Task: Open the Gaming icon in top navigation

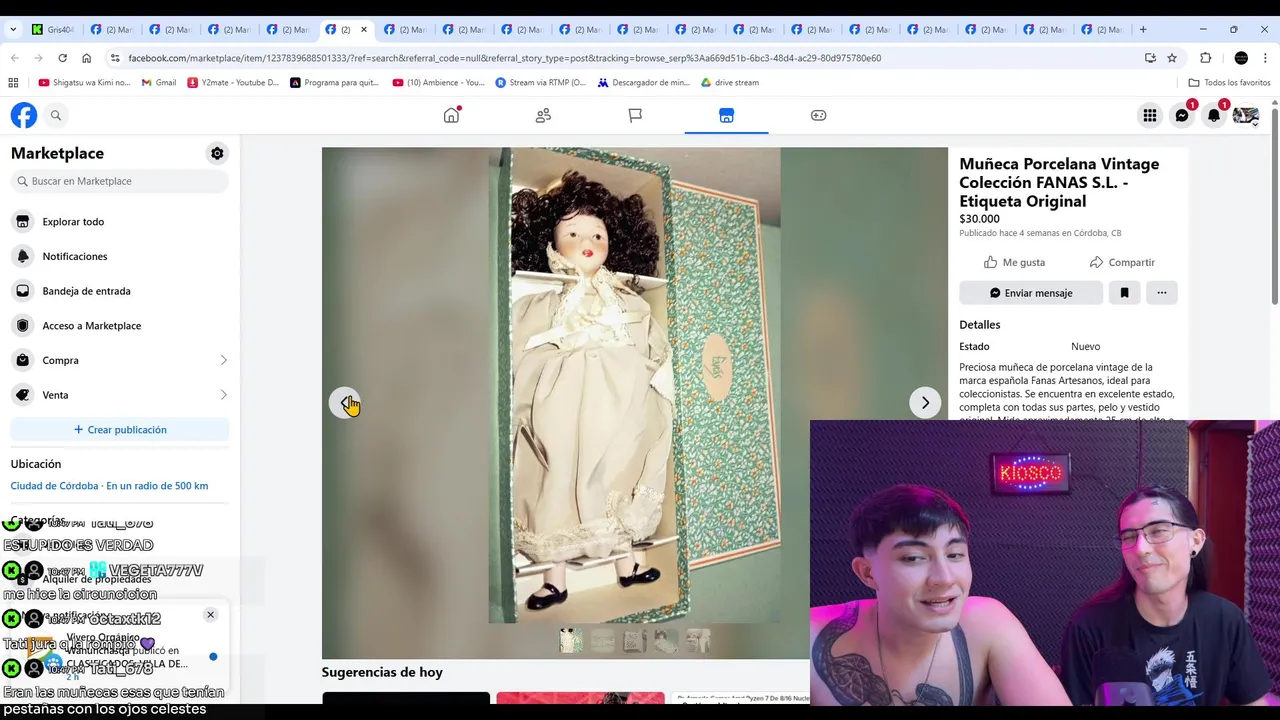Action: [818, 115]
